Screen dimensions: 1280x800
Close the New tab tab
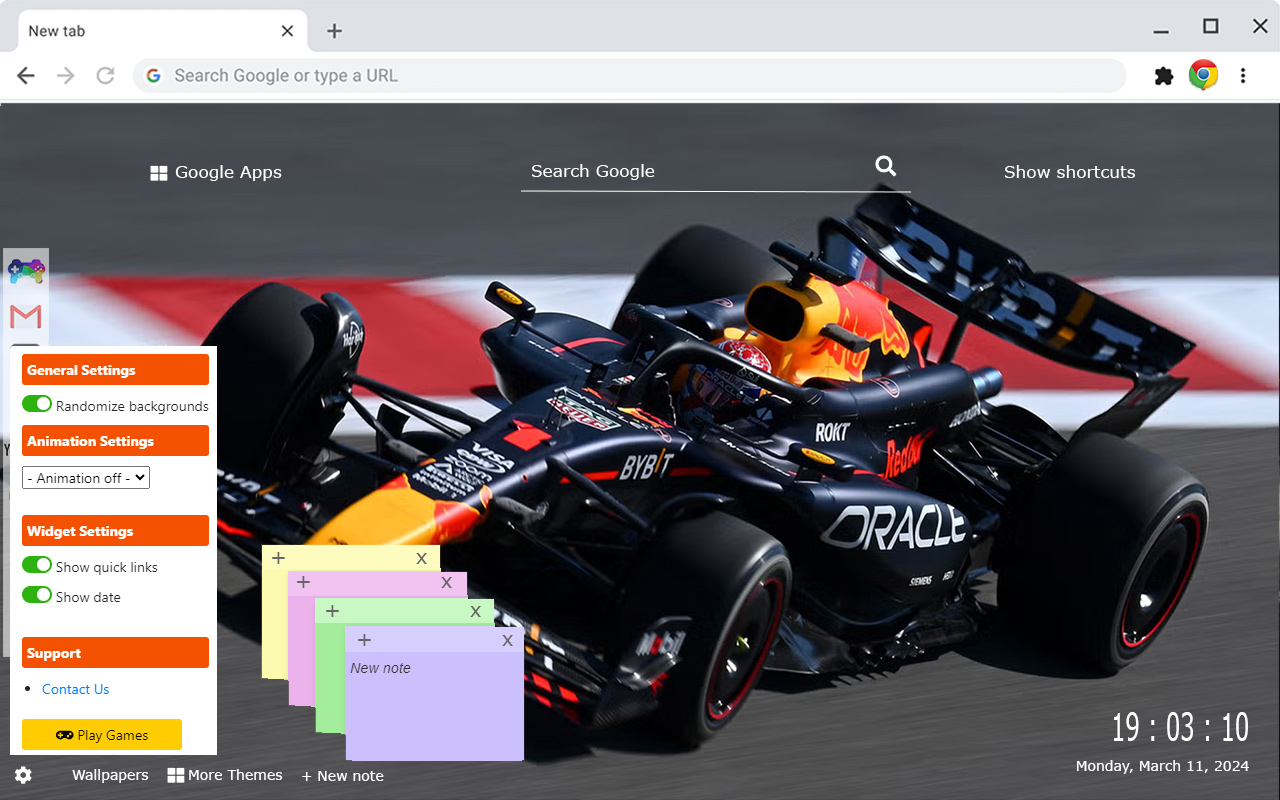287,31
